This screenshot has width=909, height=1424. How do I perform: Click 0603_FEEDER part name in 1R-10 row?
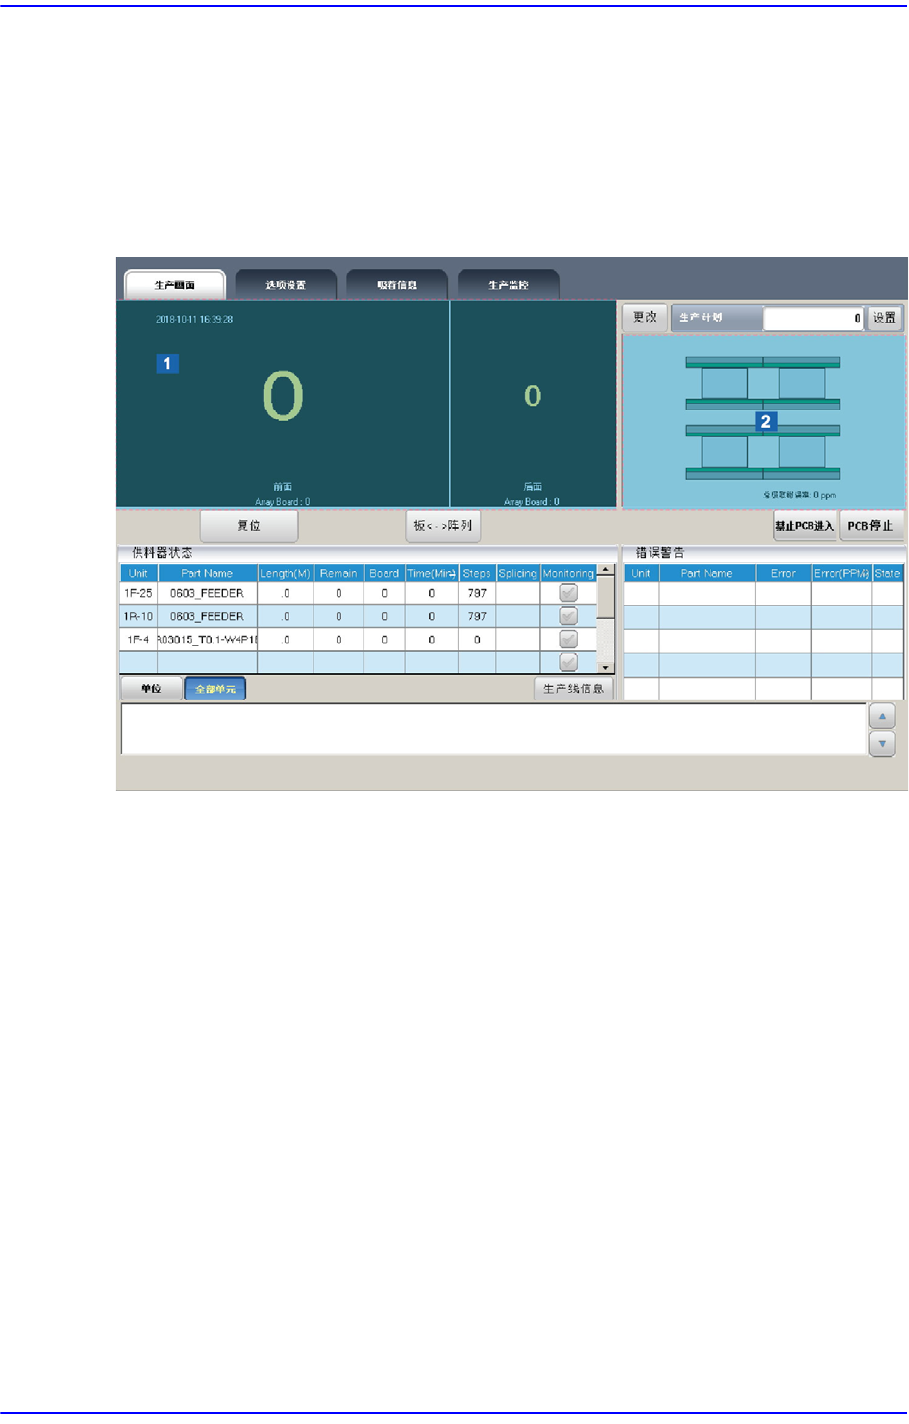207,616
